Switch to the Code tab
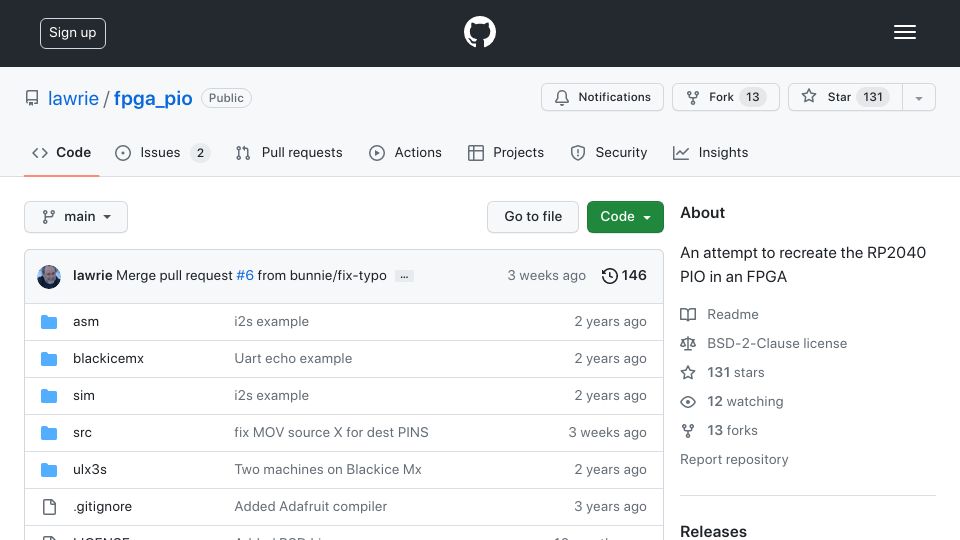 click(x=61, y=152)
